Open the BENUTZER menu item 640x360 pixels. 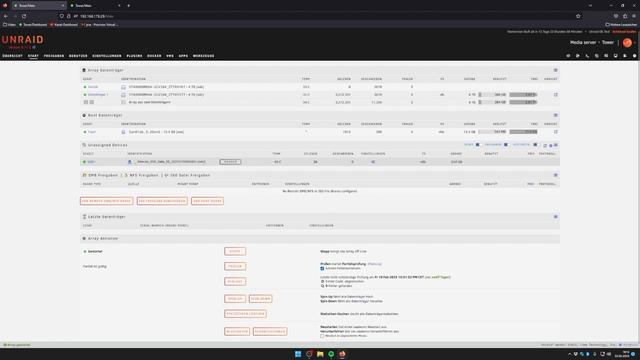tap(78, 56)
